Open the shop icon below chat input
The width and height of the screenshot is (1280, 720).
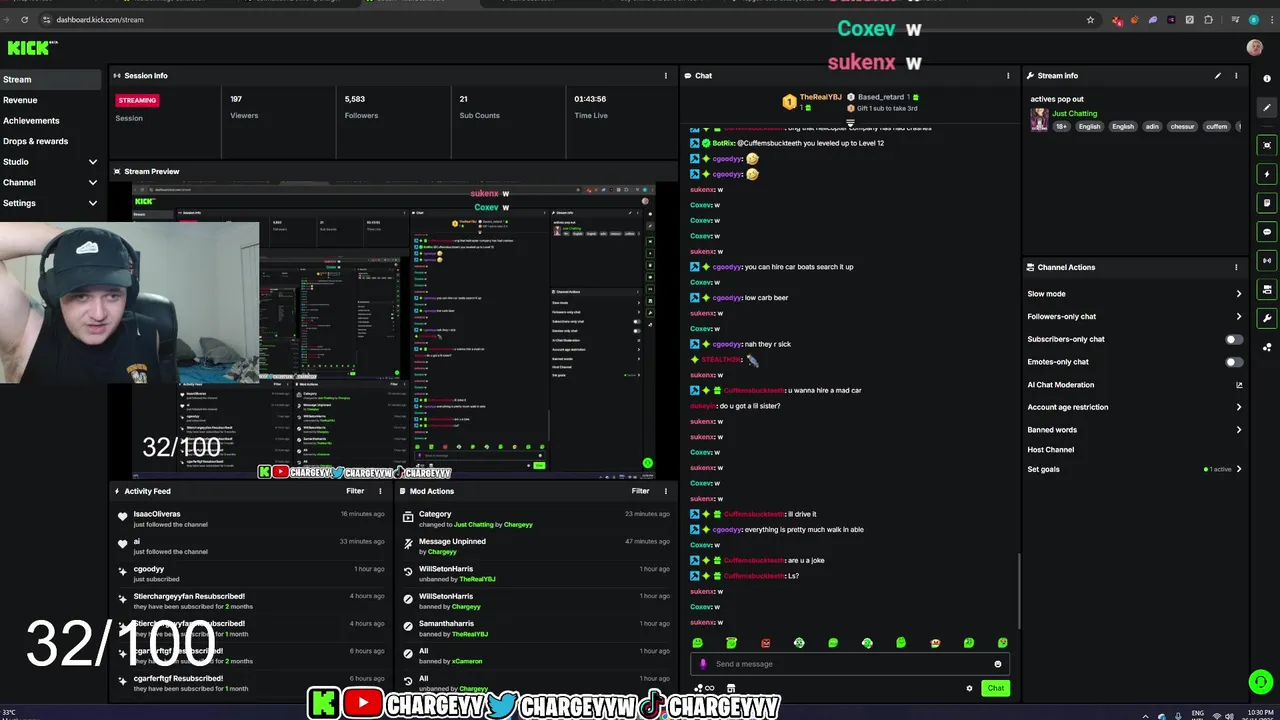[731, 688]
